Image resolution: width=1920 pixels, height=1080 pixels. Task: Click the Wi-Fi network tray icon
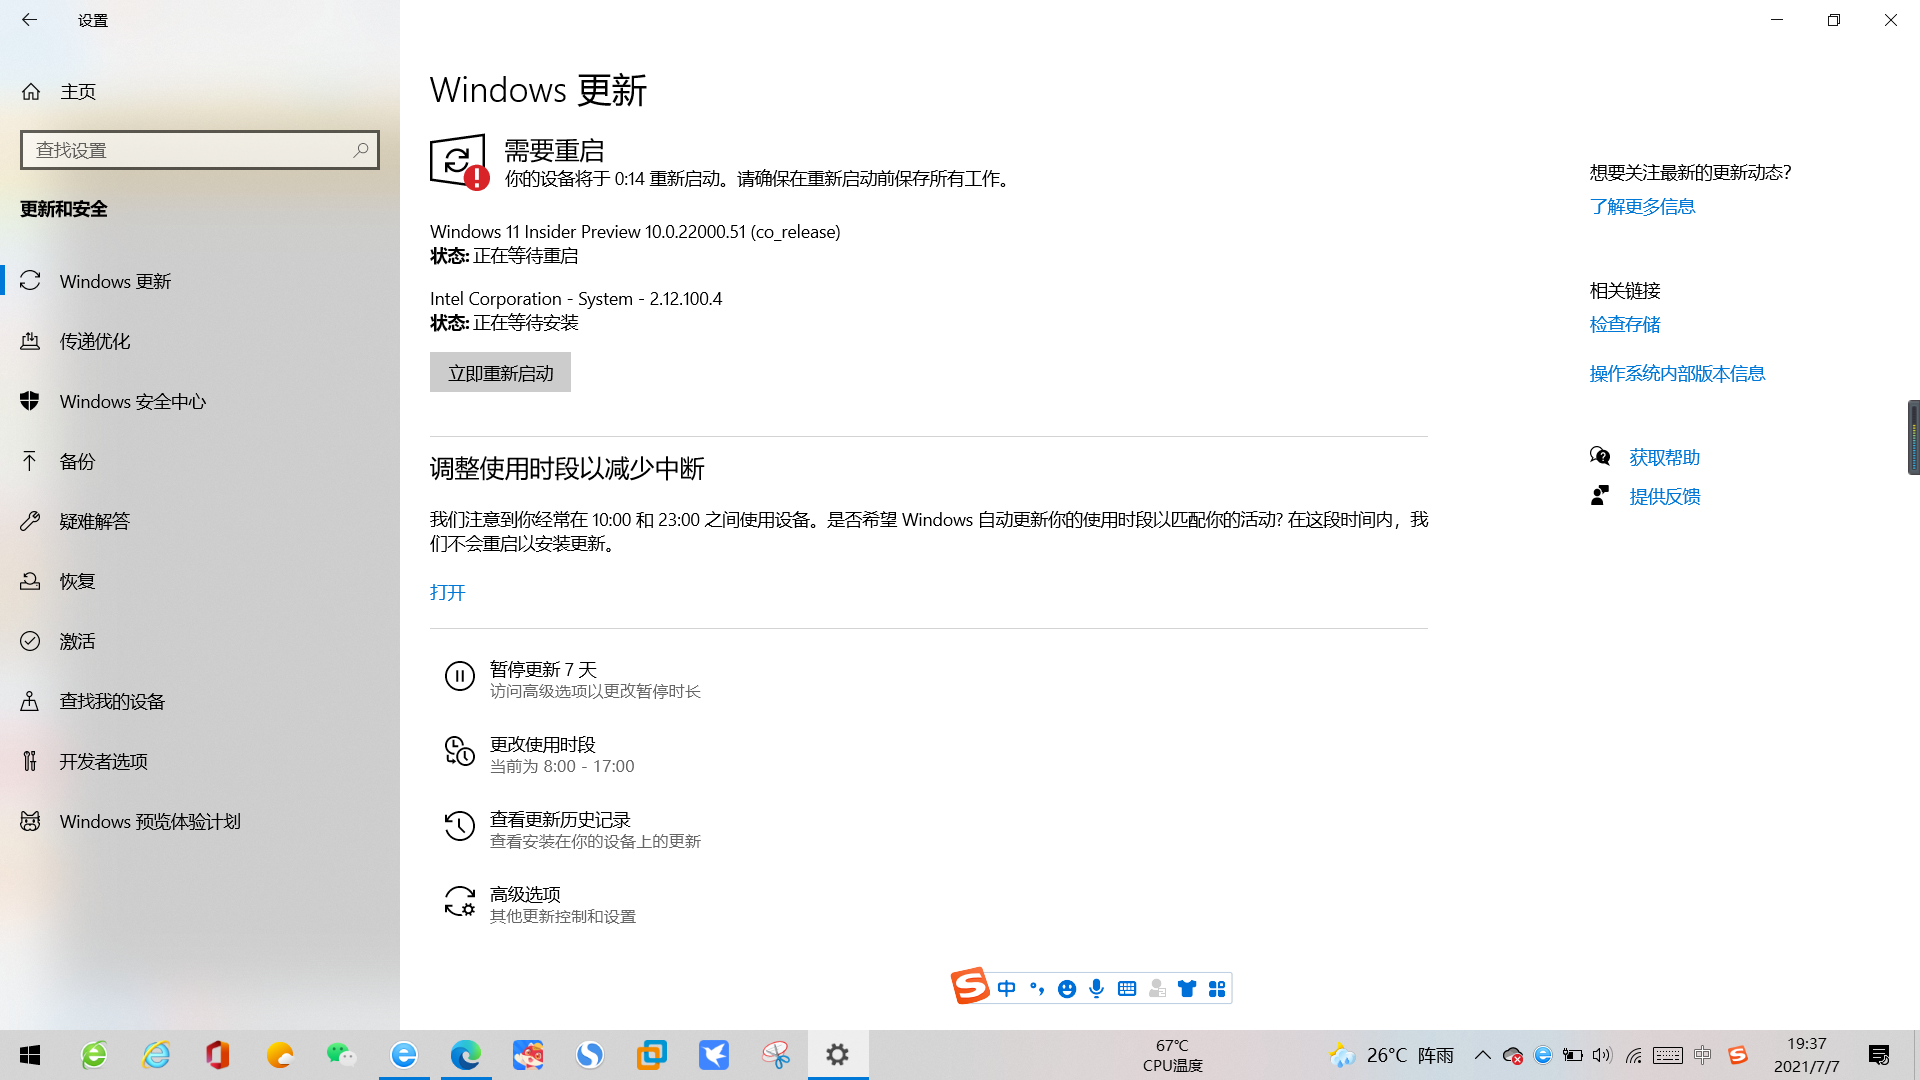[x=1634, y=1055]
